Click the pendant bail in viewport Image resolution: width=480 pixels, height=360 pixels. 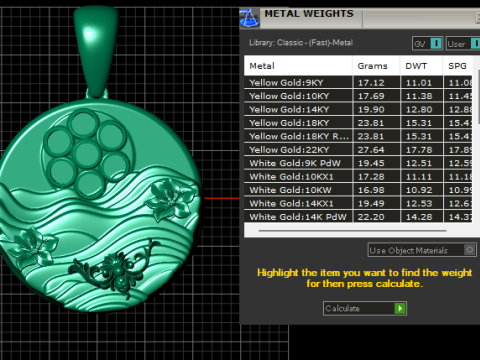(x=96, y=52)
